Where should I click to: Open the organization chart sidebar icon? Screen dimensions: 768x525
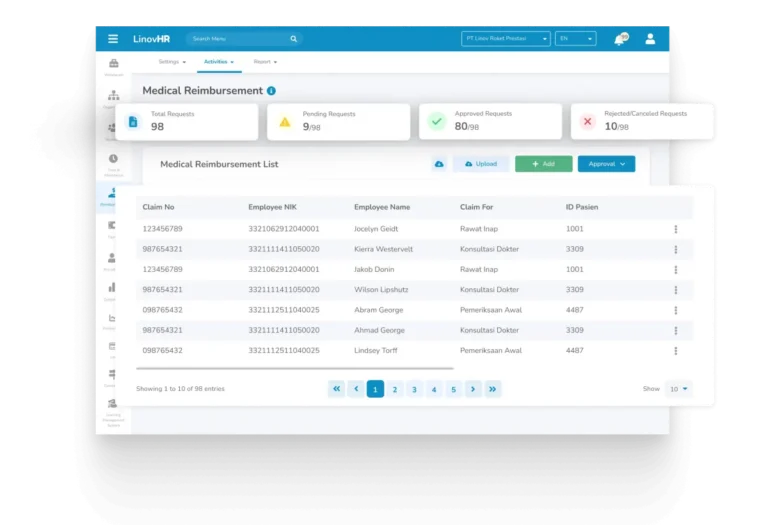click(114, 95)
